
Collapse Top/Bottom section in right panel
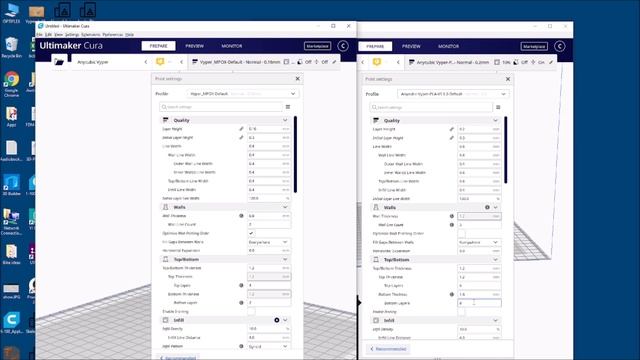pyautogui.click(x=495, y=260)
